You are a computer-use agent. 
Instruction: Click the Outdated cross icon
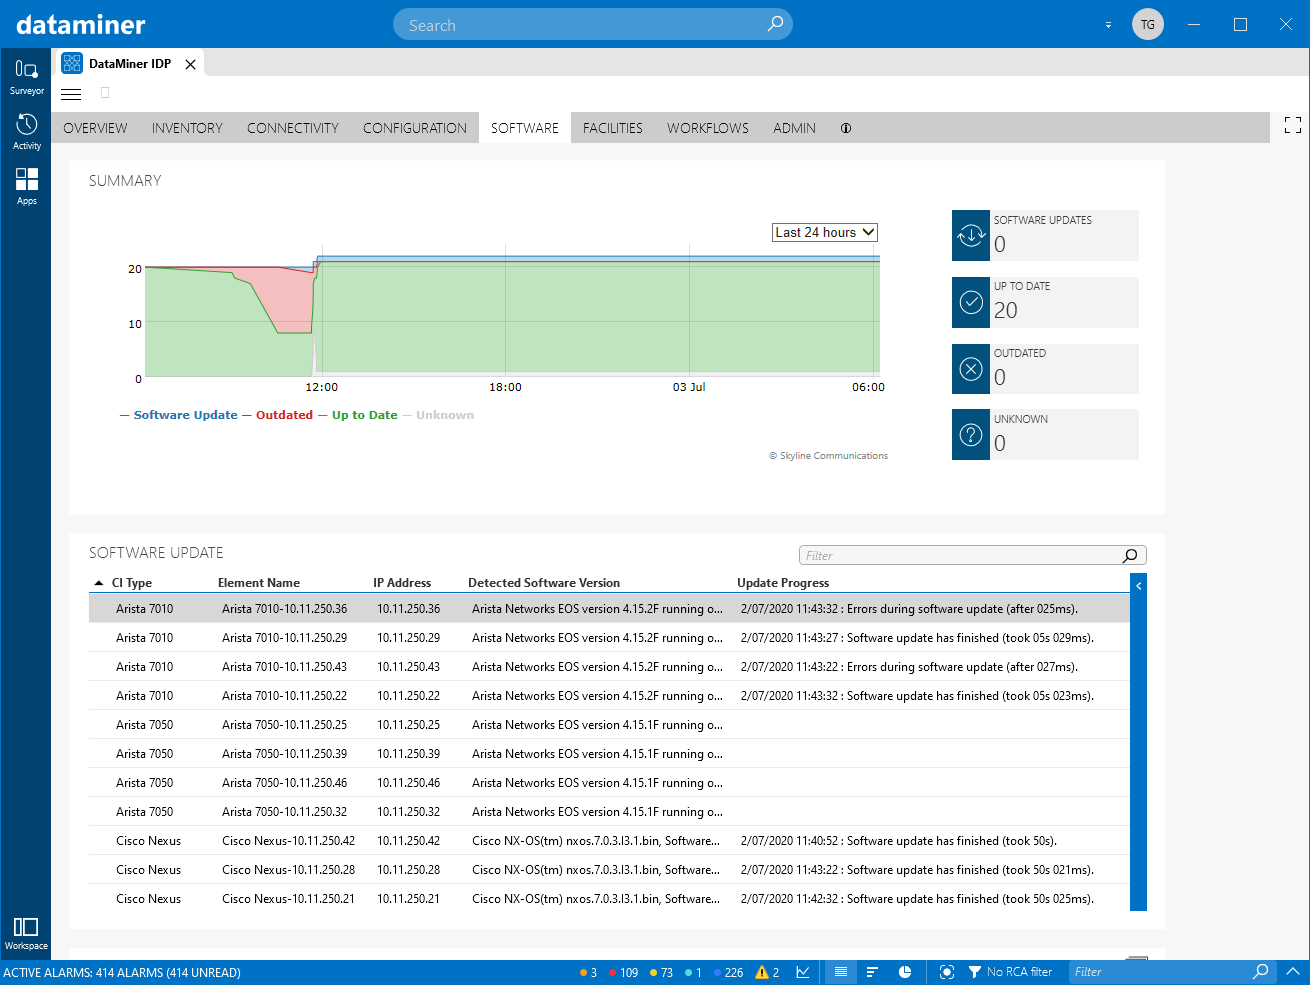pos(971,369)
